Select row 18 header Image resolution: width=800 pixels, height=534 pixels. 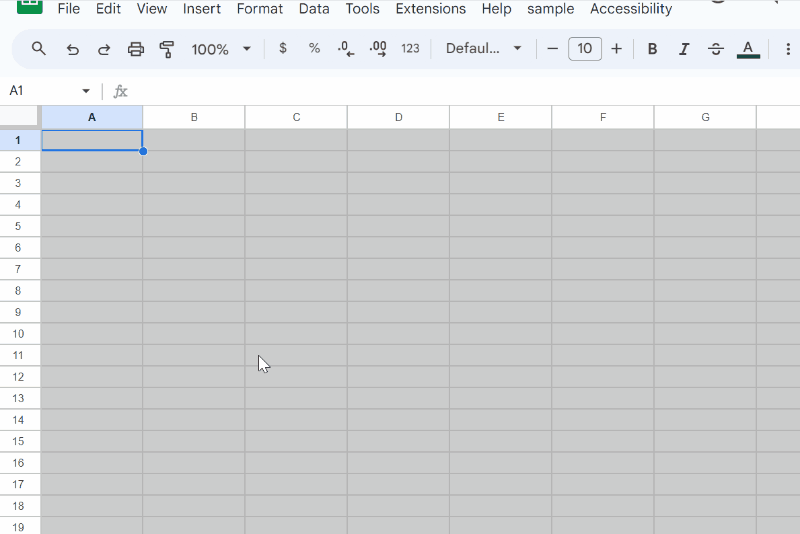(20, 506)
